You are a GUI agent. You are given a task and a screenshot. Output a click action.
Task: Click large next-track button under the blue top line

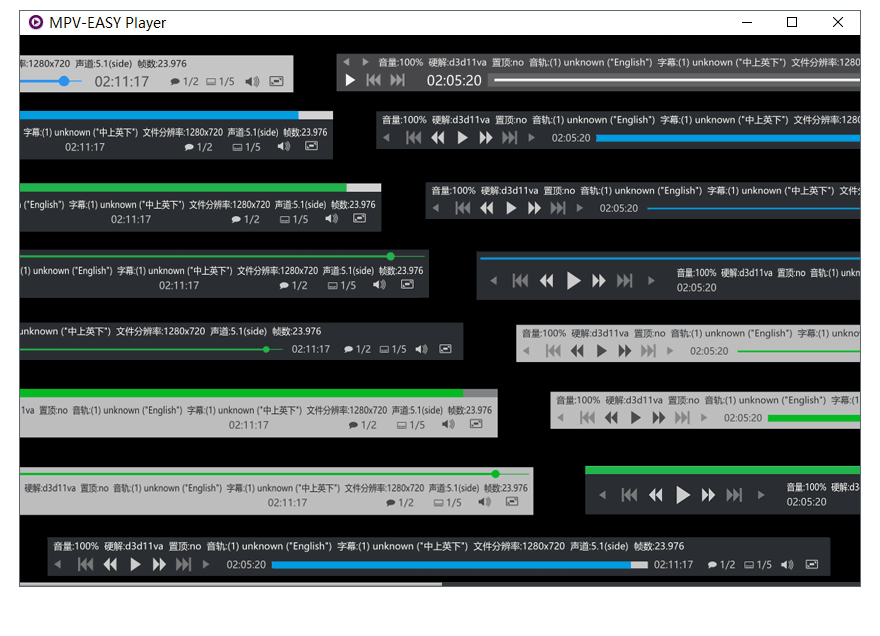[x=625, y=280]
